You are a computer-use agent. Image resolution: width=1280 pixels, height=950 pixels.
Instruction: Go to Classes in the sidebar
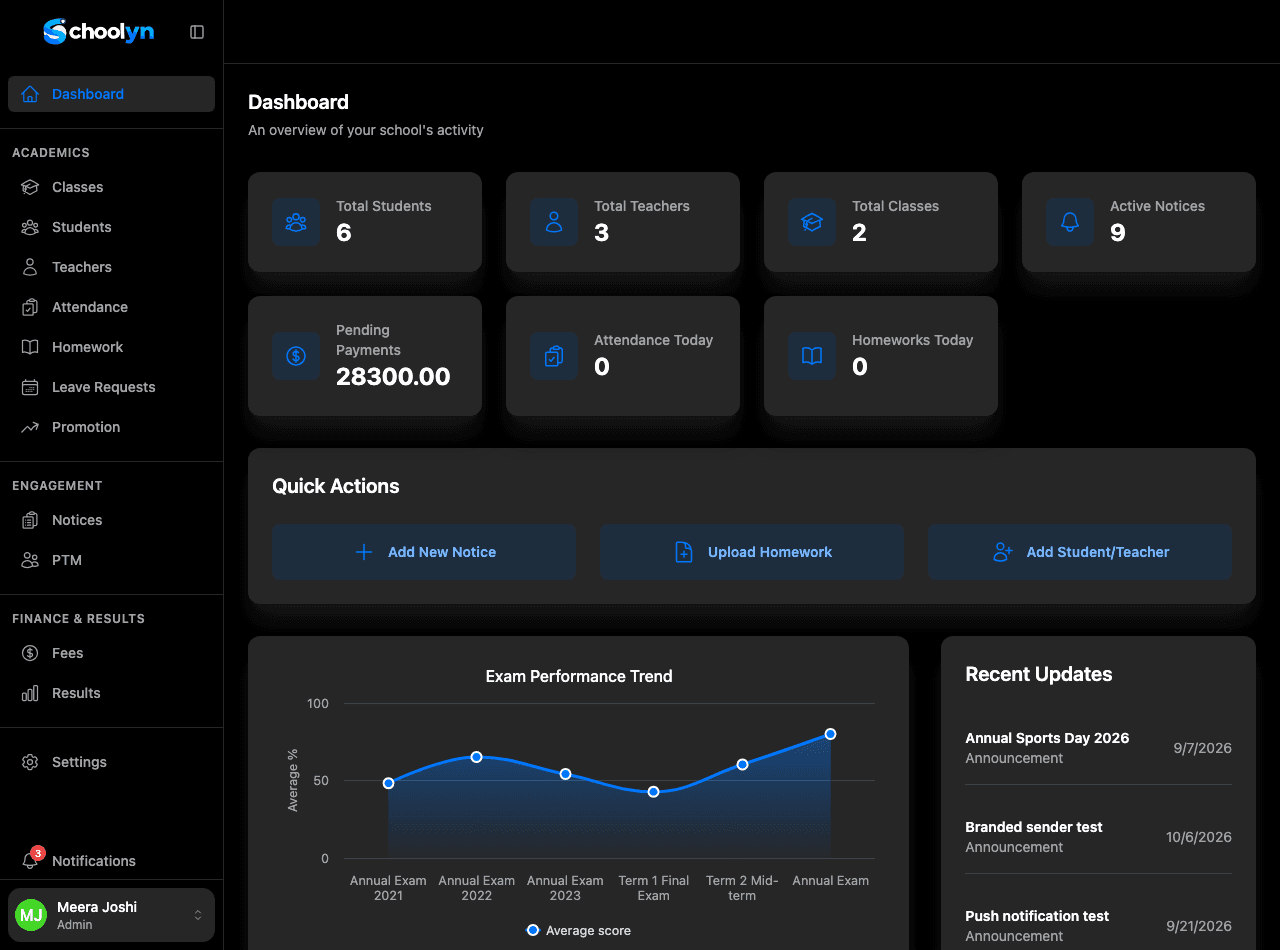click(111, 187)
